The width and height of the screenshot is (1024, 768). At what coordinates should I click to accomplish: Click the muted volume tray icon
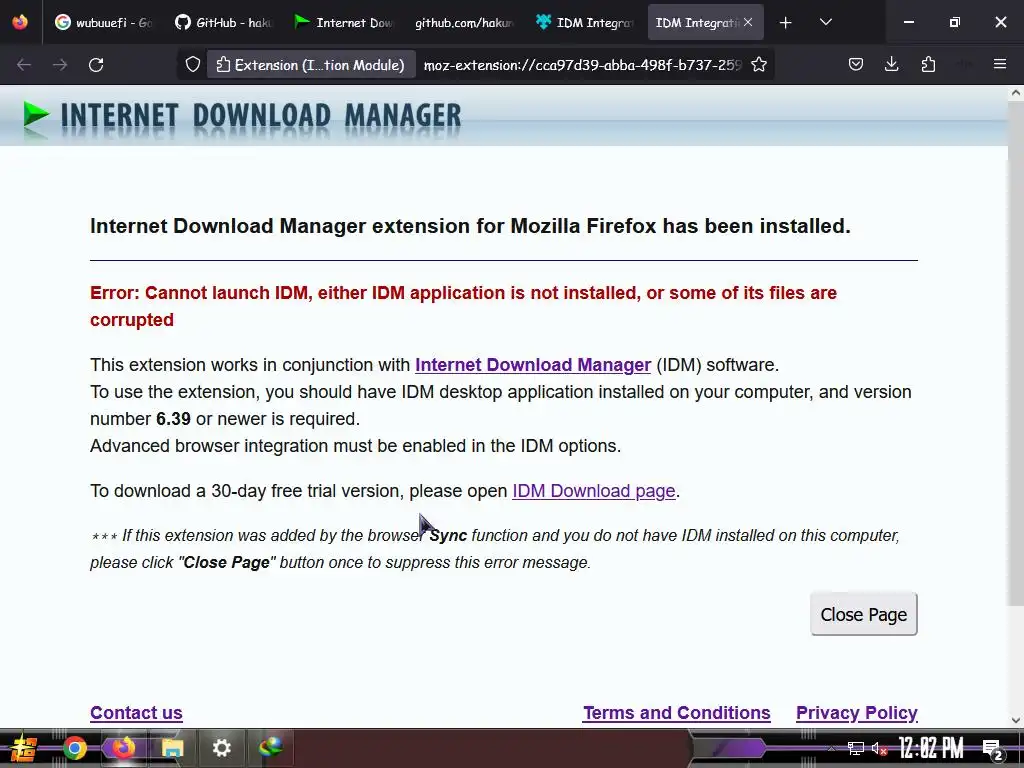(879, 748)
